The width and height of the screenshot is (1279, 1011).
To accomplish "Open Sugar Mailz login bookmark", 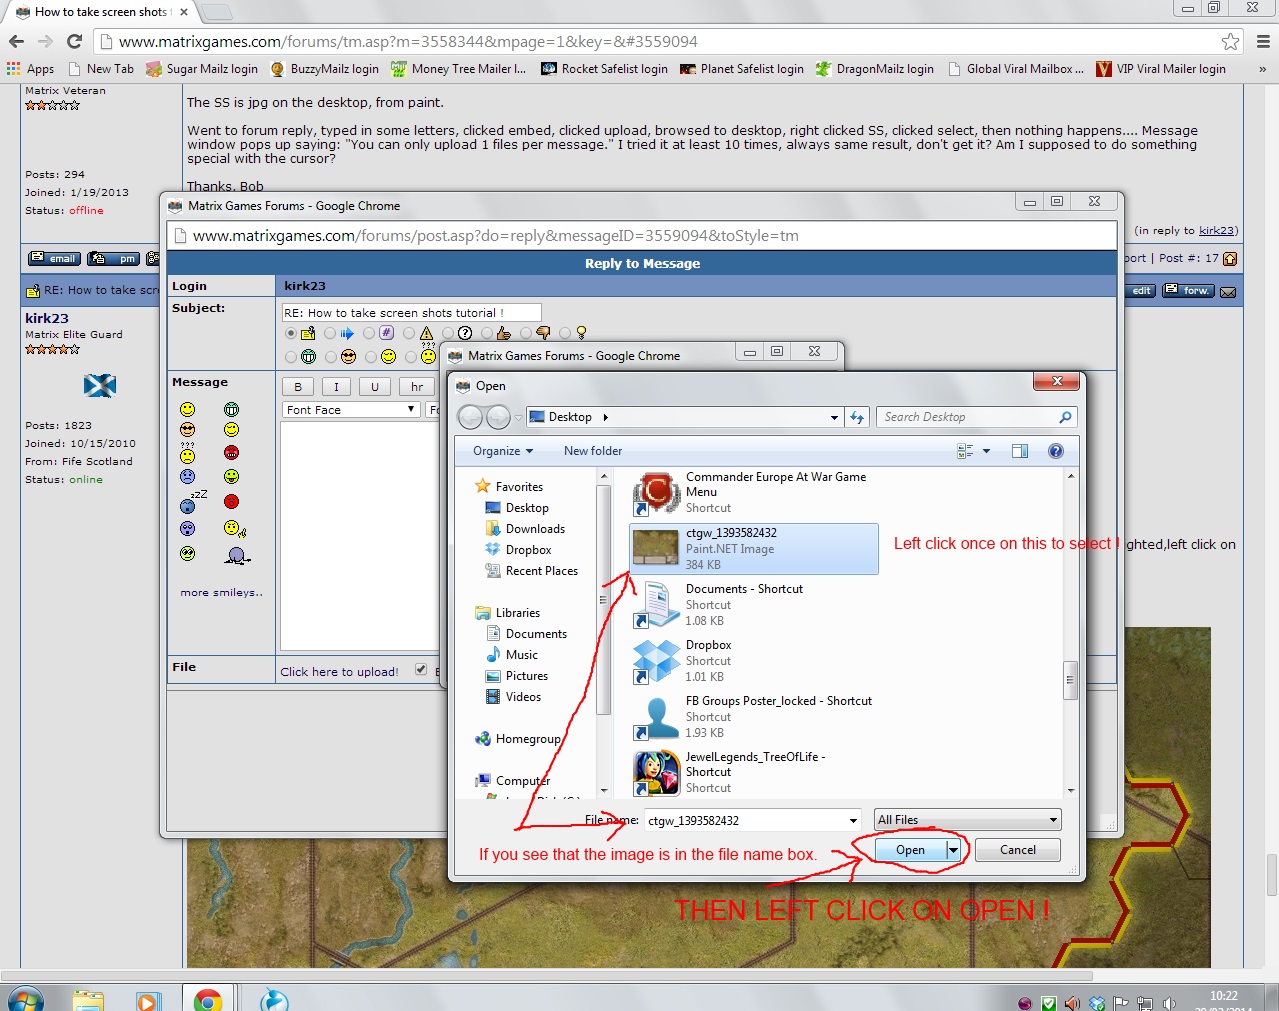I will (x=202, y=69).
